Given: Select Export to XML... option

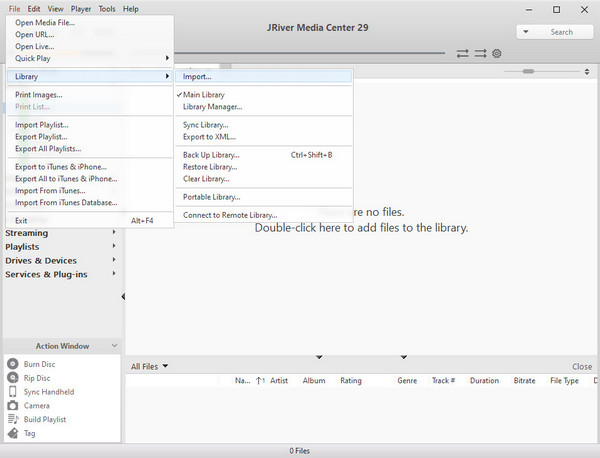Looking at the screenshot, I should click(264, 137).
